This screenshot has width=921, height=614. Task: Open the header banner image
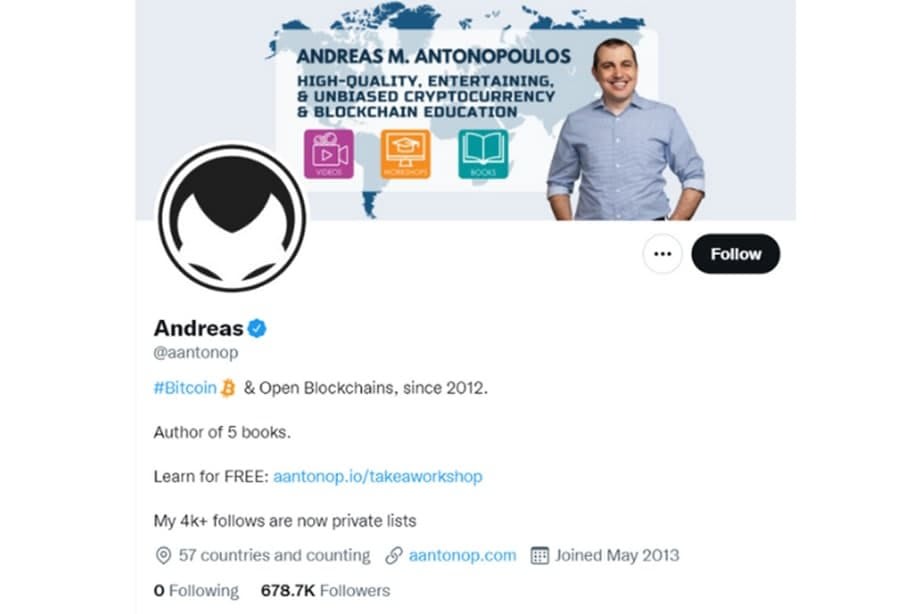(x=466, y=110)
